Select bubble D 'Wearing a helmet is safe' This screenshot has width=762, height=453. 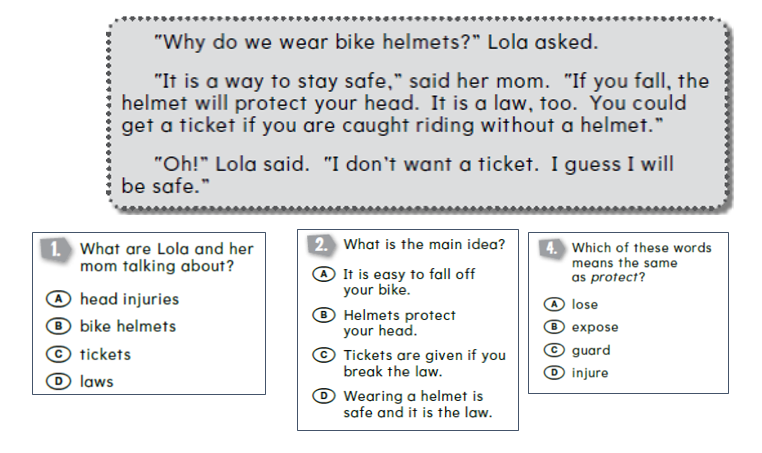324,396
